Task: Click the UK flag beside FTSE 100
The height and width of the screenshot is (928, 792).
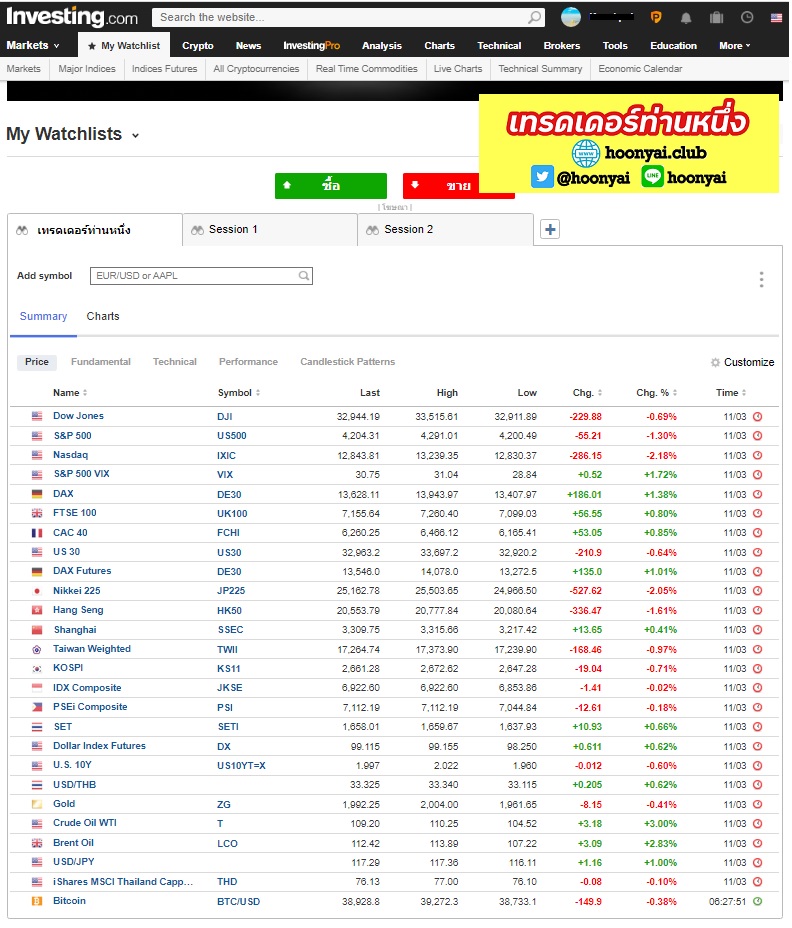Action: [37, 514]
